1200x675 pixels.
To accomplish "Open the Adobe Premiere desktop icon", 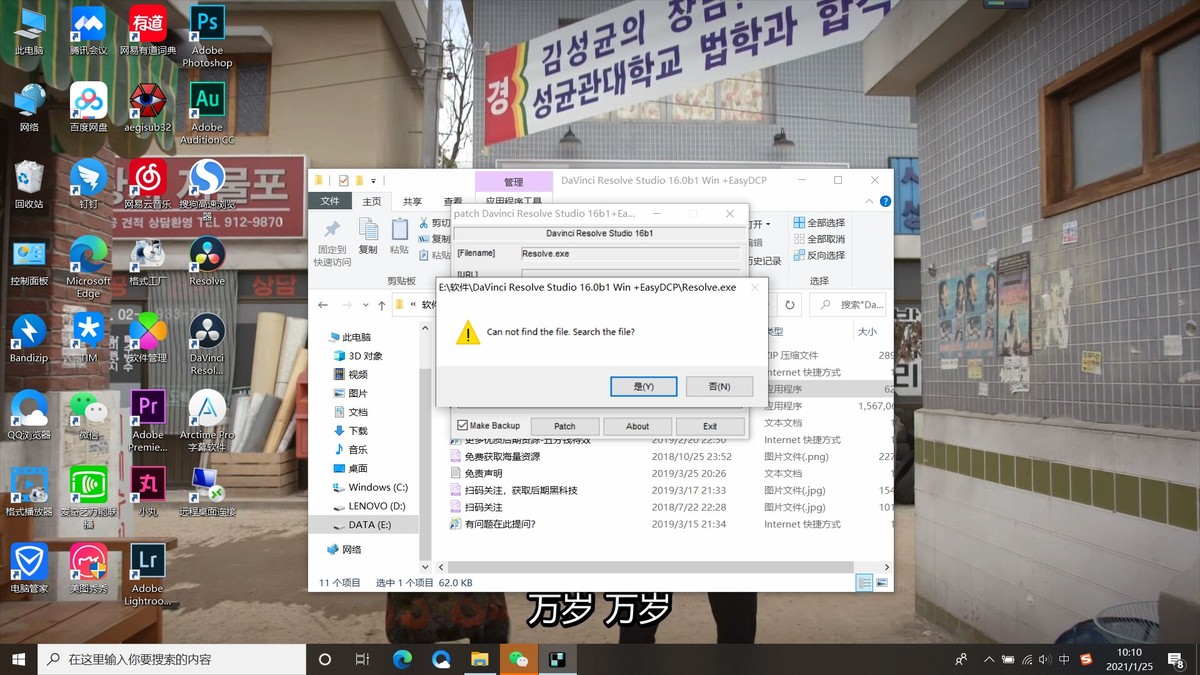I will click(148, 421).
